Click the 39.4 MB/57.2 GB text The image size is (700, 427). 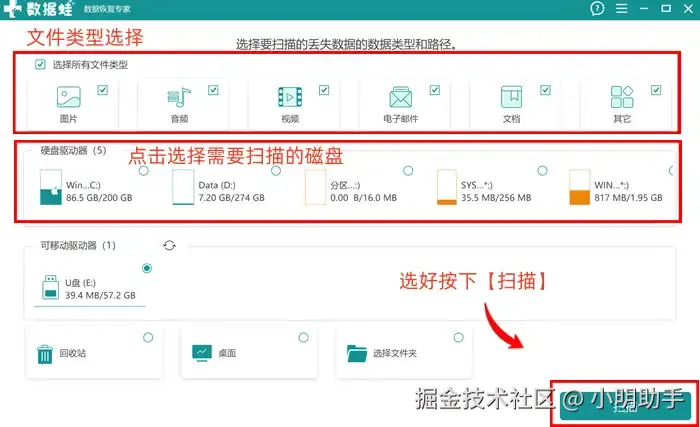pos(100,295)
